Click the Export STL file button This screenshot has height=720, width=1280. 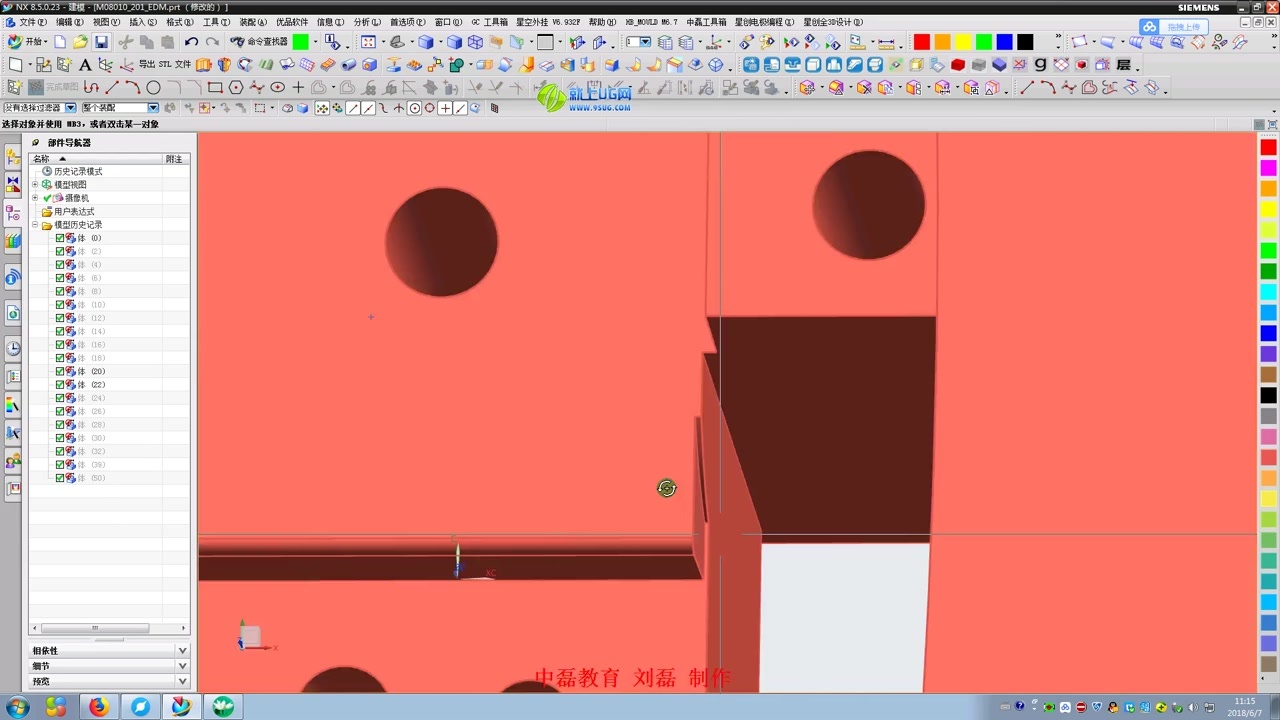coord(165,65)
